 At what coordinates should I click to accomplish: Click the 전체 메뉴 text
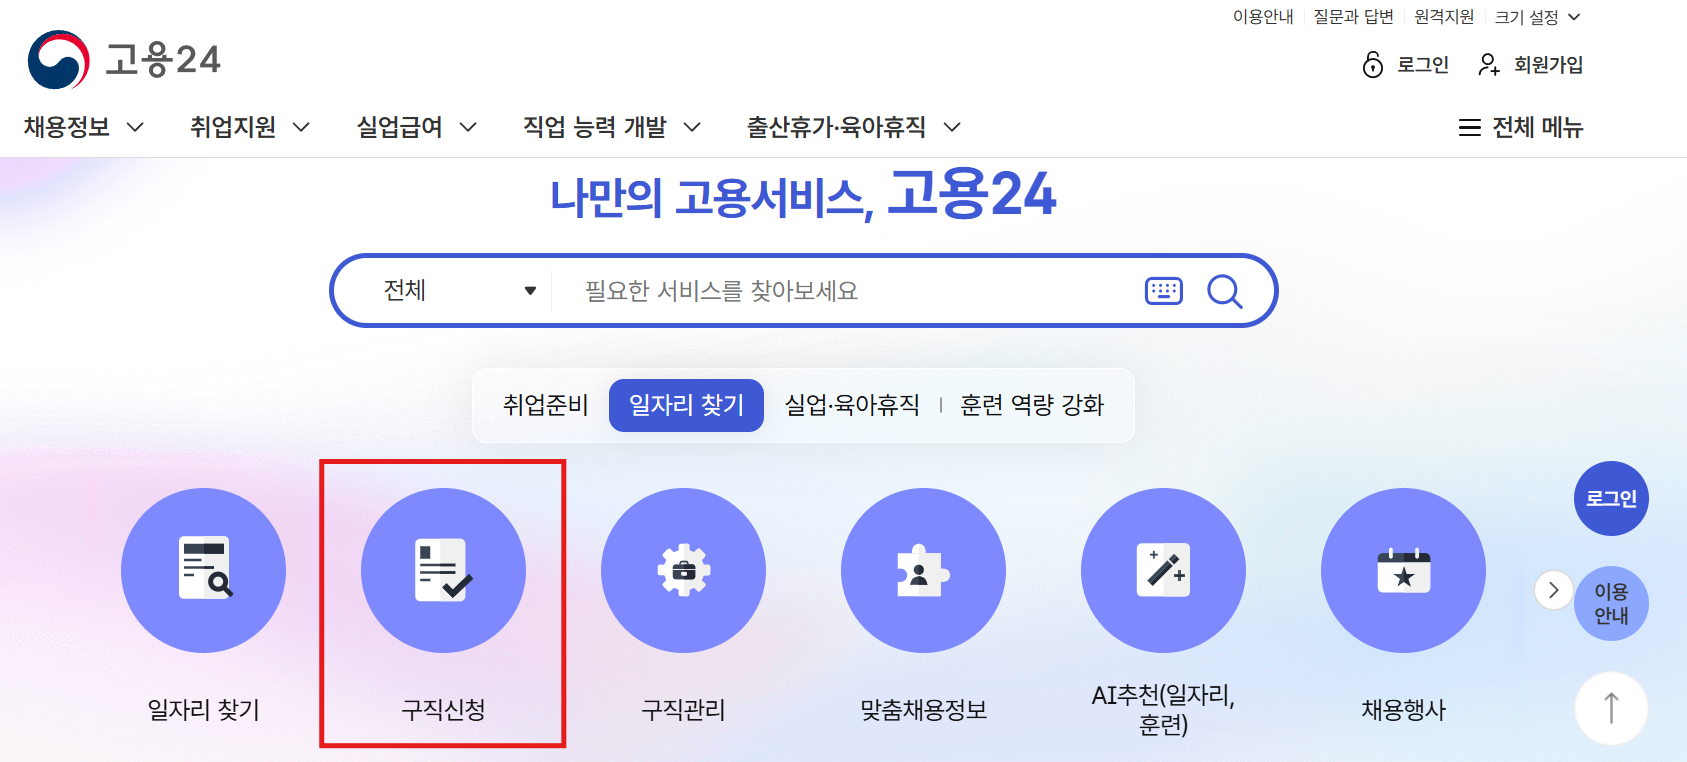tap(1538, 128)
